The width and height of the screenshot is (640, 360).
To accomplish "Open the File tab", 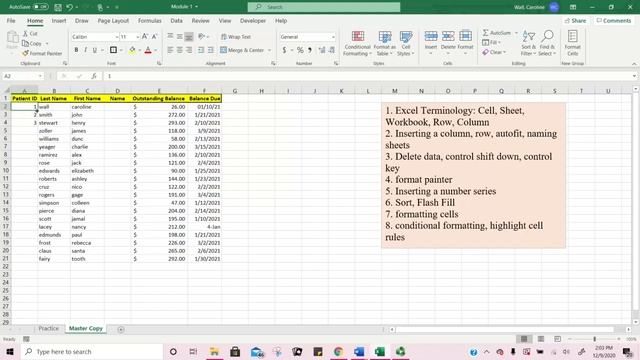I will tap(11, 20).
